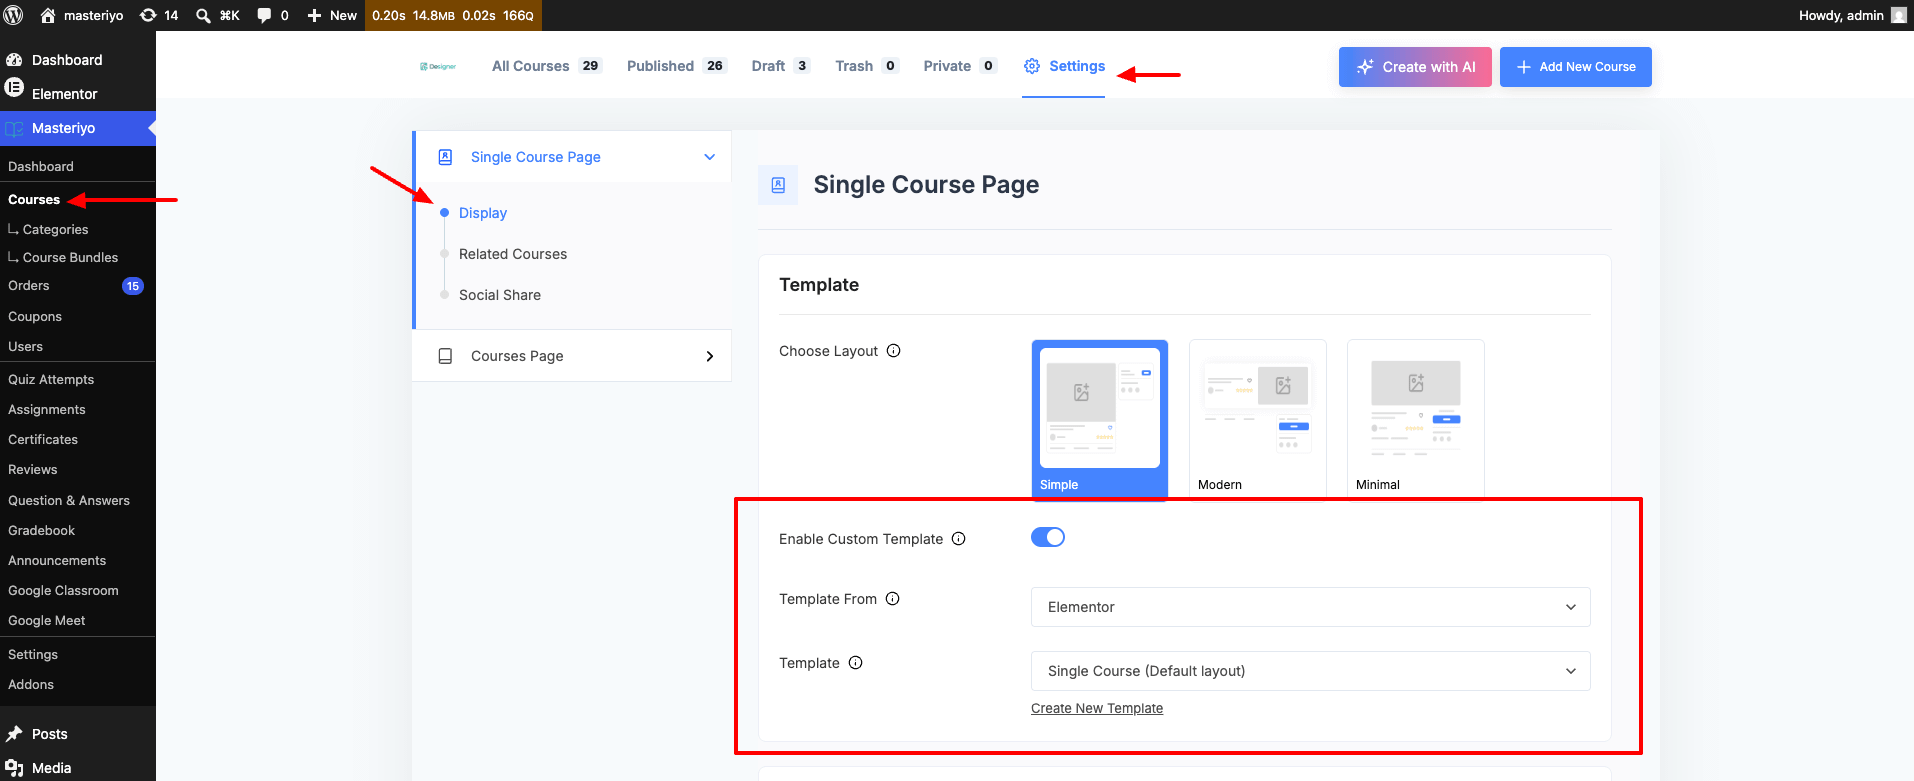Viewport: 1914px width, 781px height.
Task: Click info icon next to Enable Custom Template
Action: click(958, 539)
